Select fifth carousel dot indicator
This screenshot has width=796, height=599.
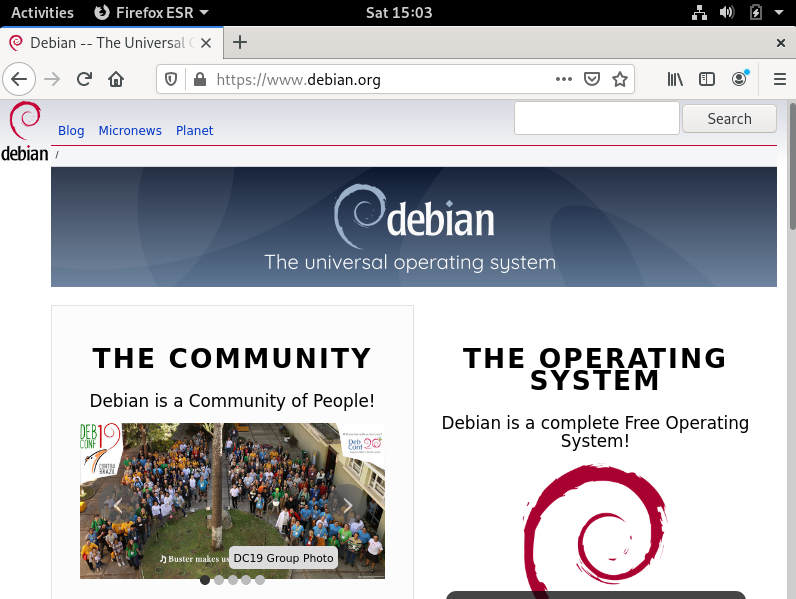260,580
